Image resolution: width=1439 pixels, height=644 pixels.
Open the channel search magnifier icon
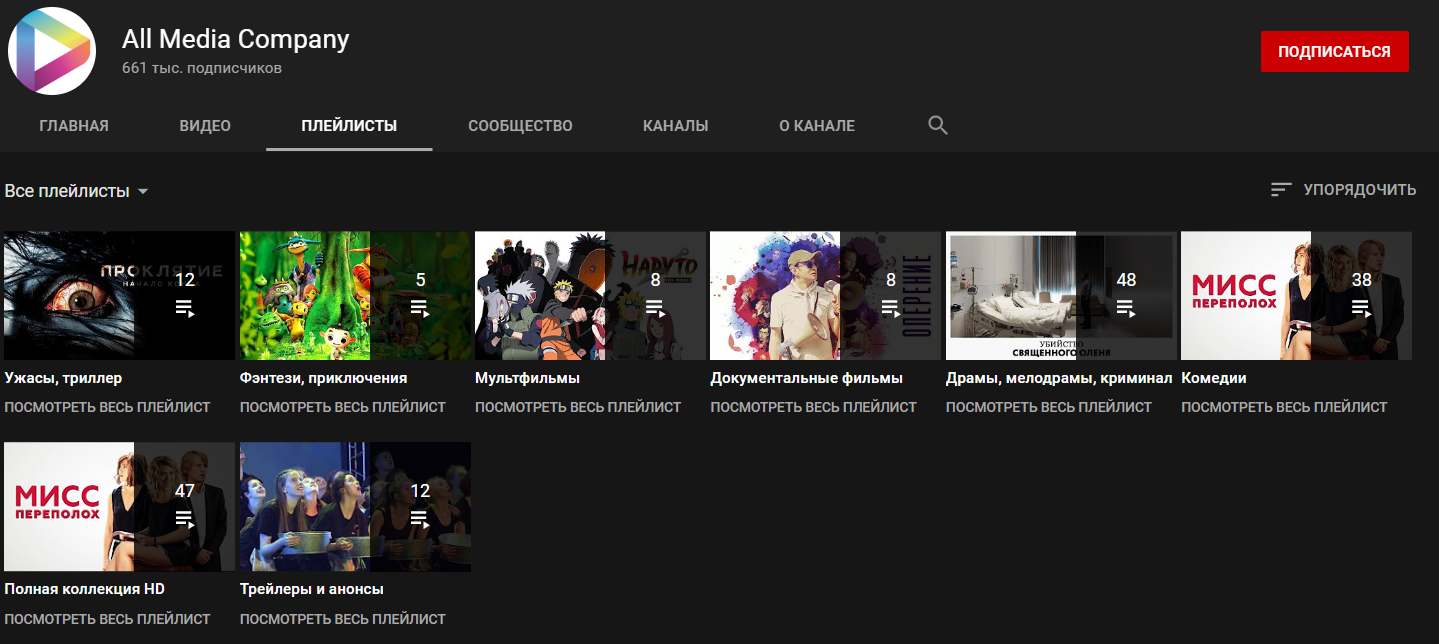937,126
